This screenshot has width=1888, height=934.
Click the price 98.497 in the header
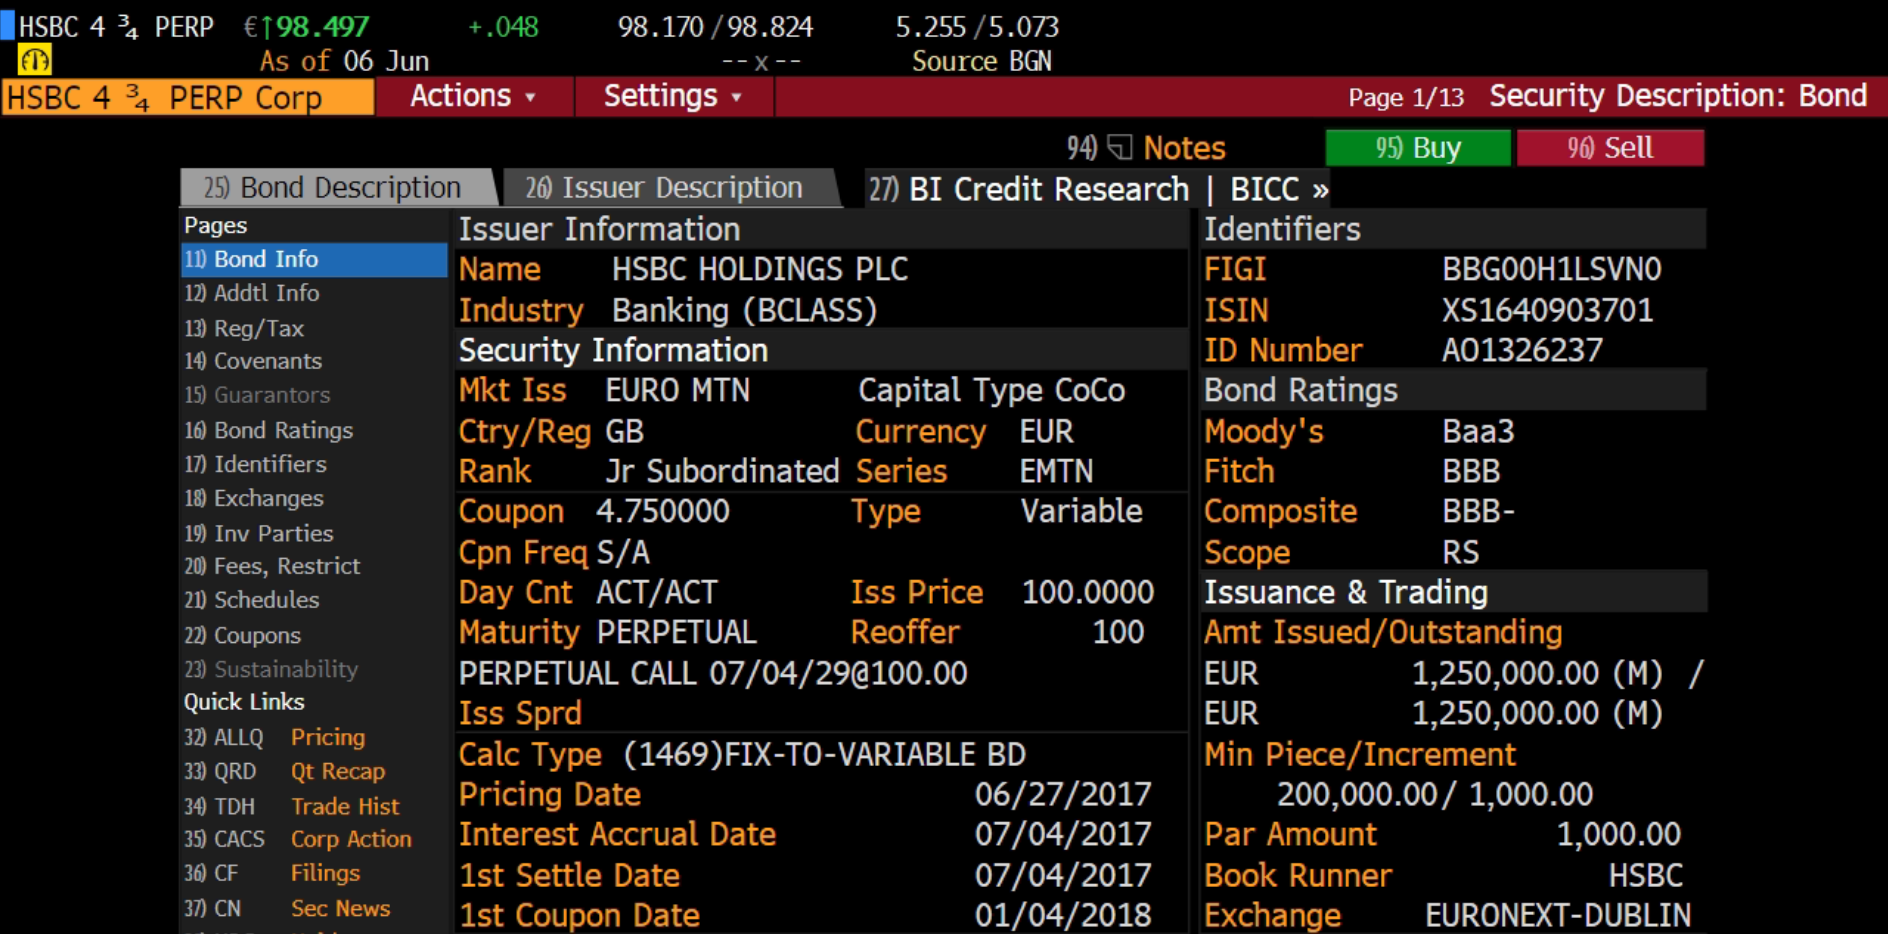322,27
